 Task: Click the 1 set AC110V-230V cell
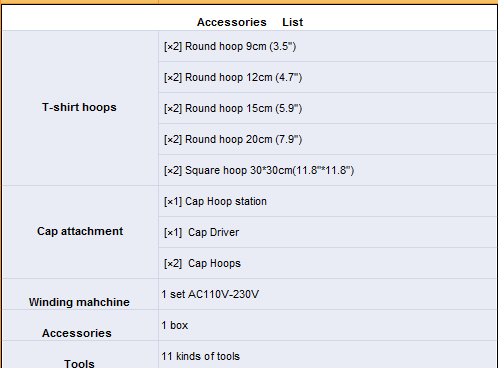click(x=328, y=294)
